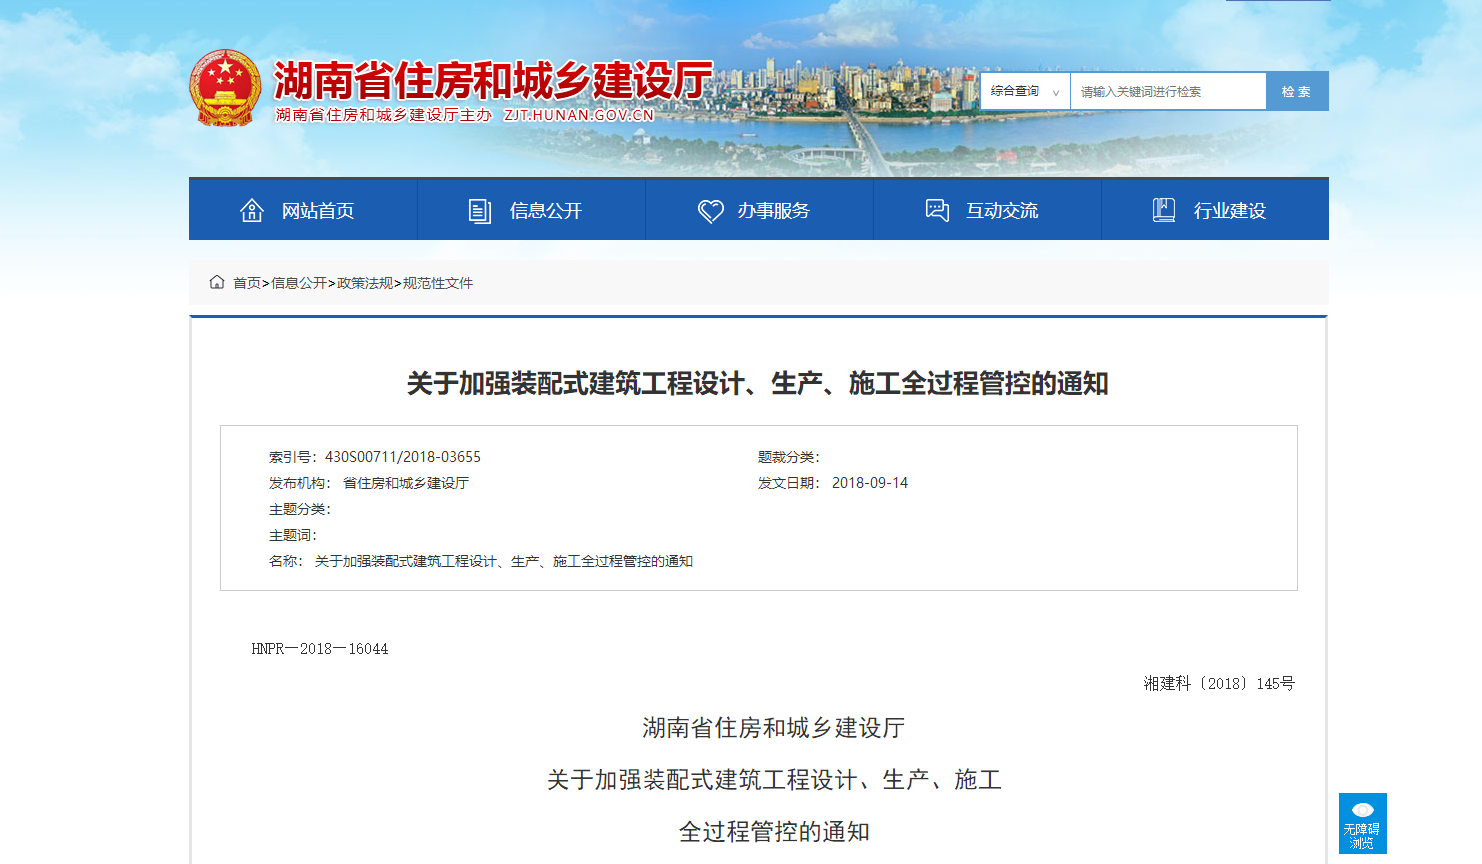Click the national emblem logo

click(225, 88)
